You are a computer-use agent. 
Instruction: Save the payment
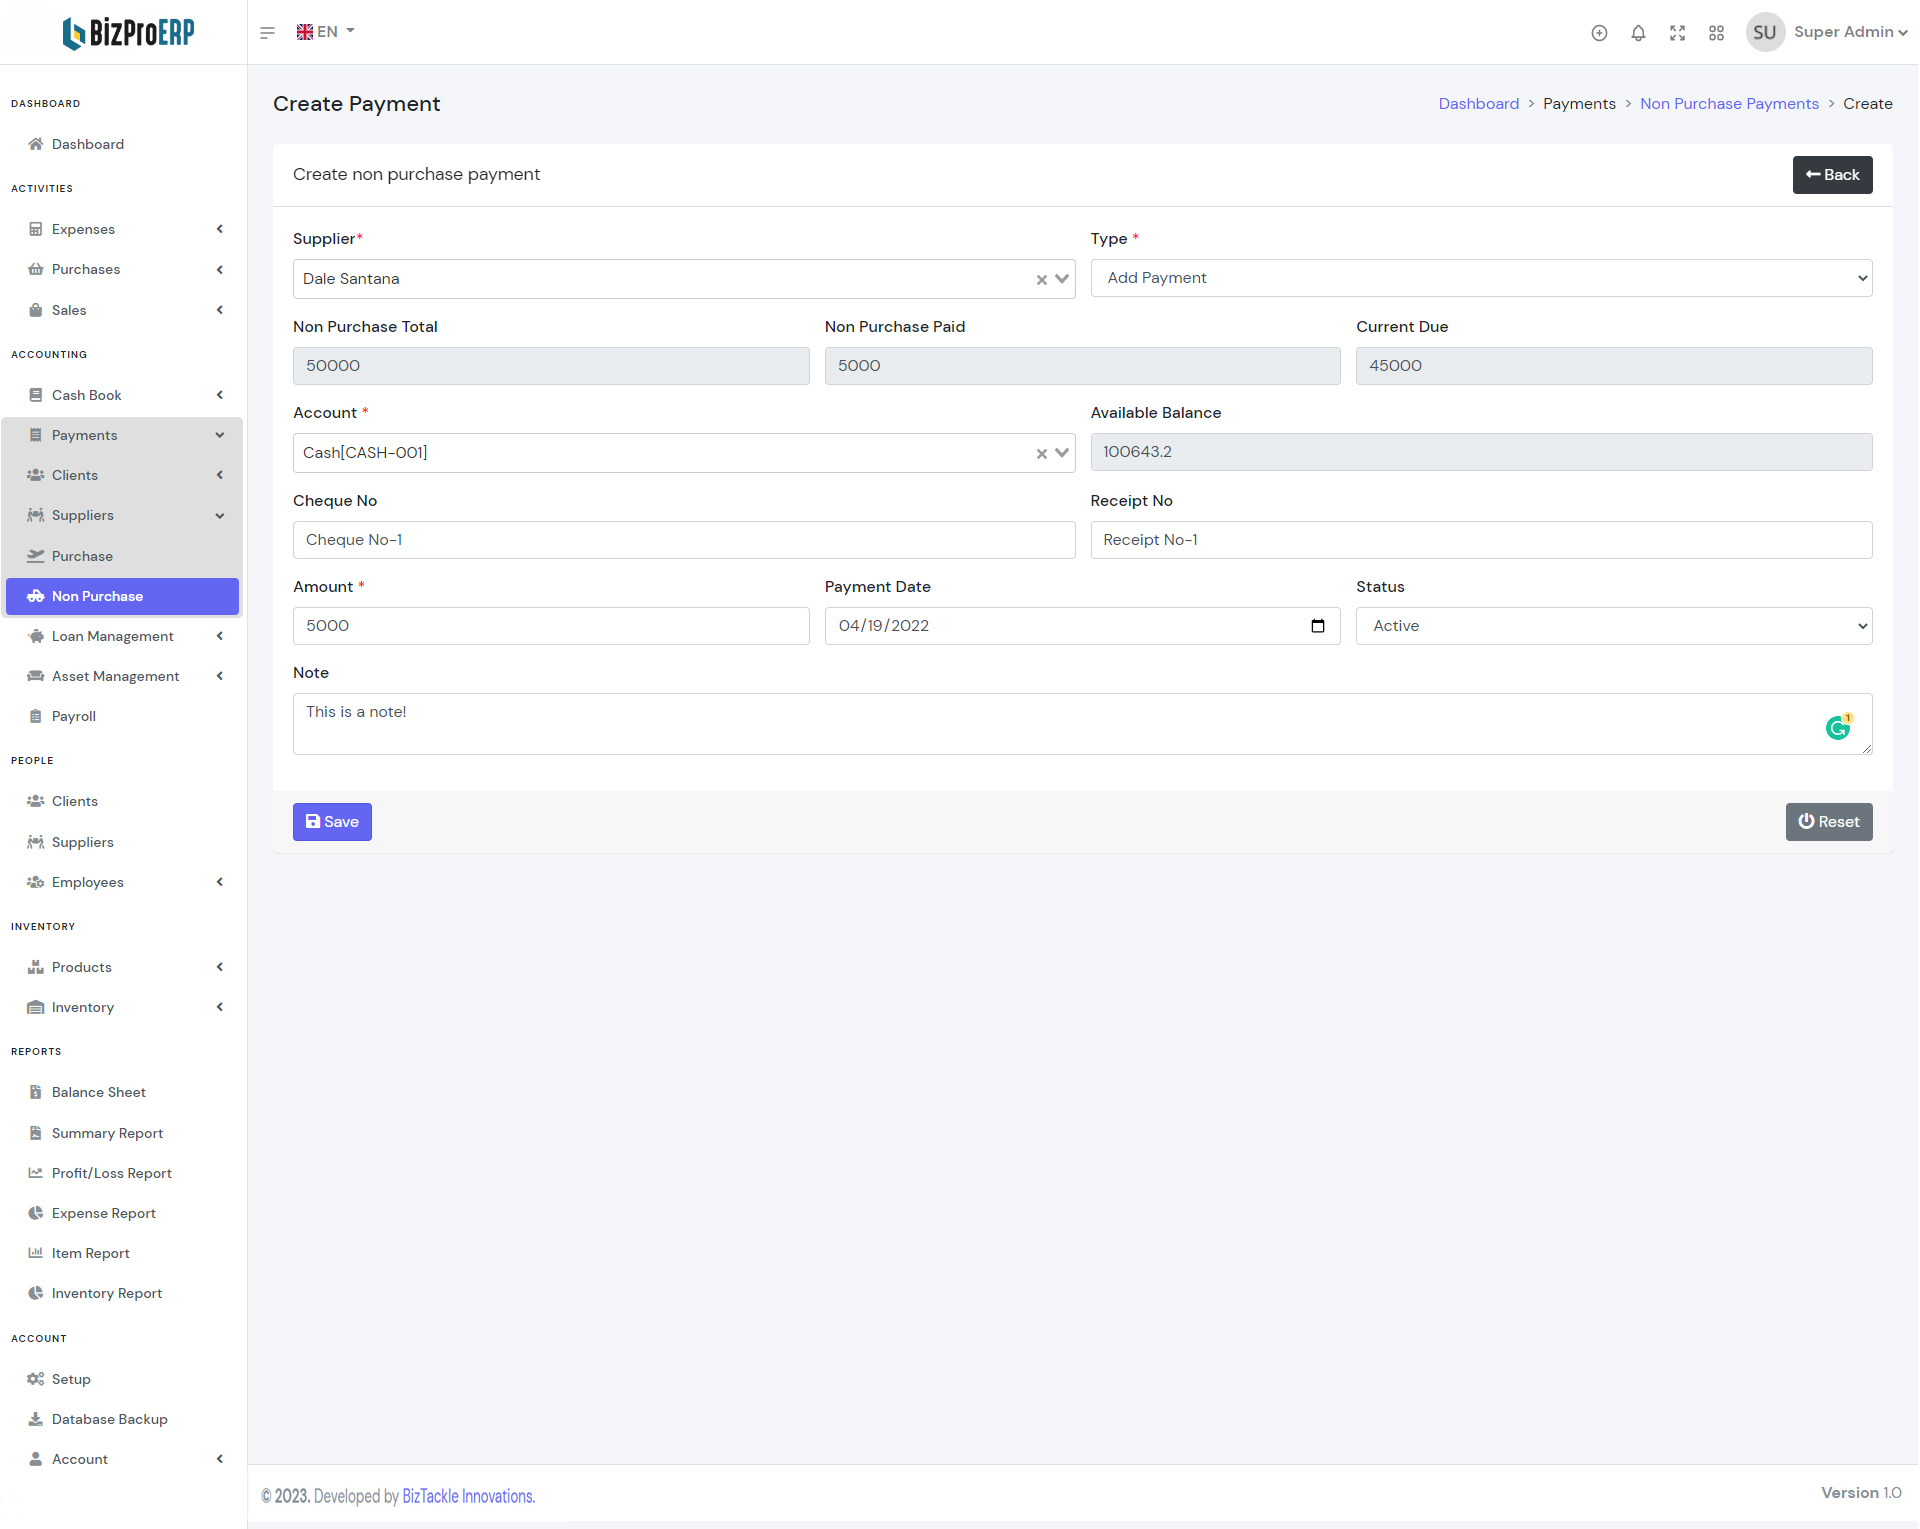pos(332,822)
